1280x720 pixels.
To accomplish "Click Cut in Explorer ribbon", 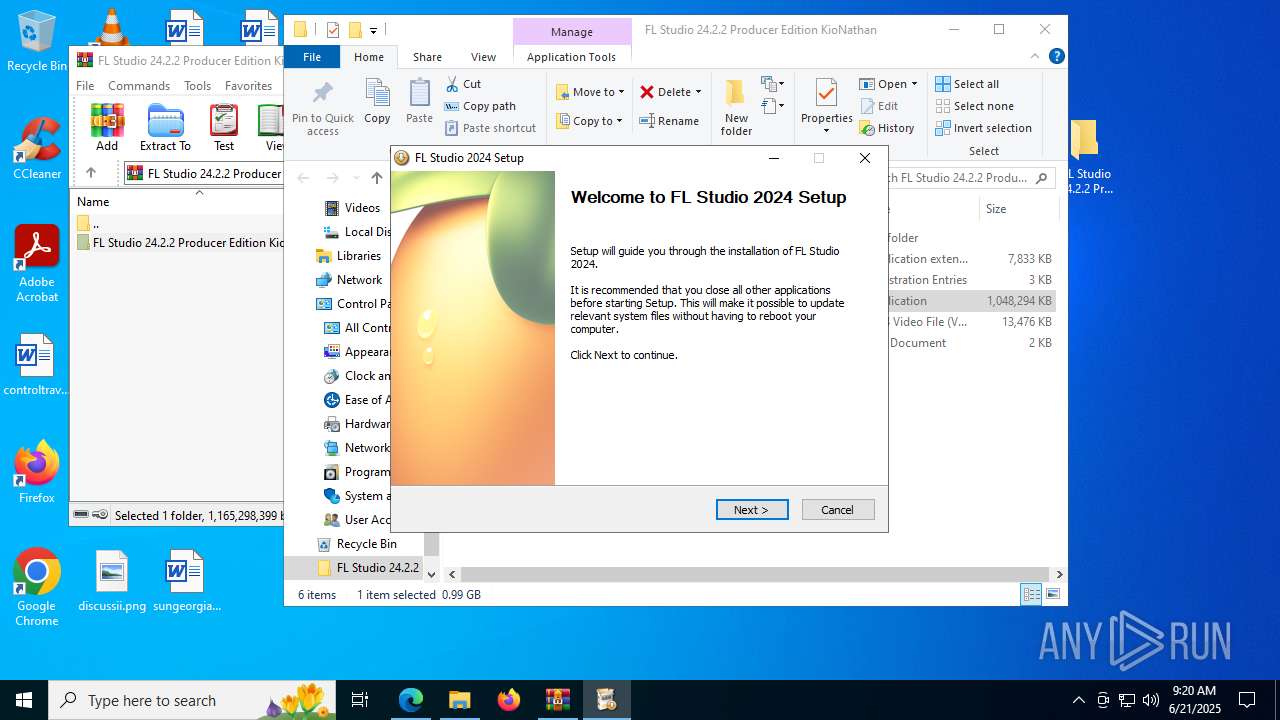I will click(x=463, y=84).
